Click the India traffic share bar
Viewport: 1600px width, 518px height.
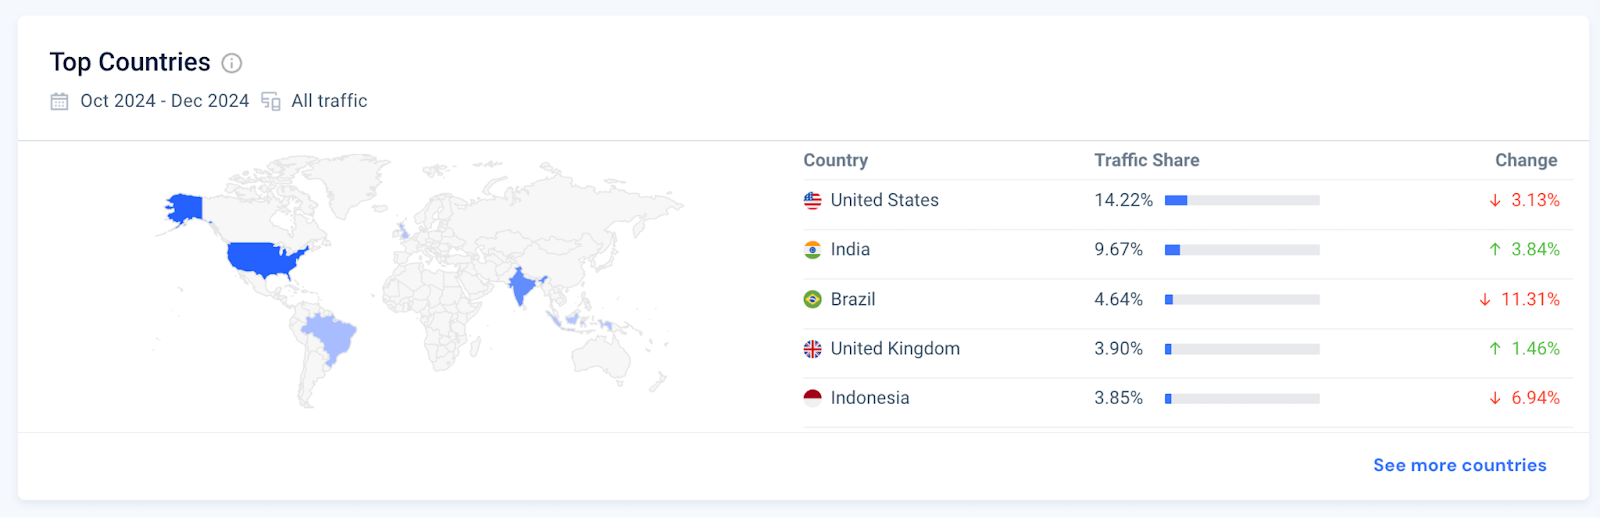point(1242,250)
